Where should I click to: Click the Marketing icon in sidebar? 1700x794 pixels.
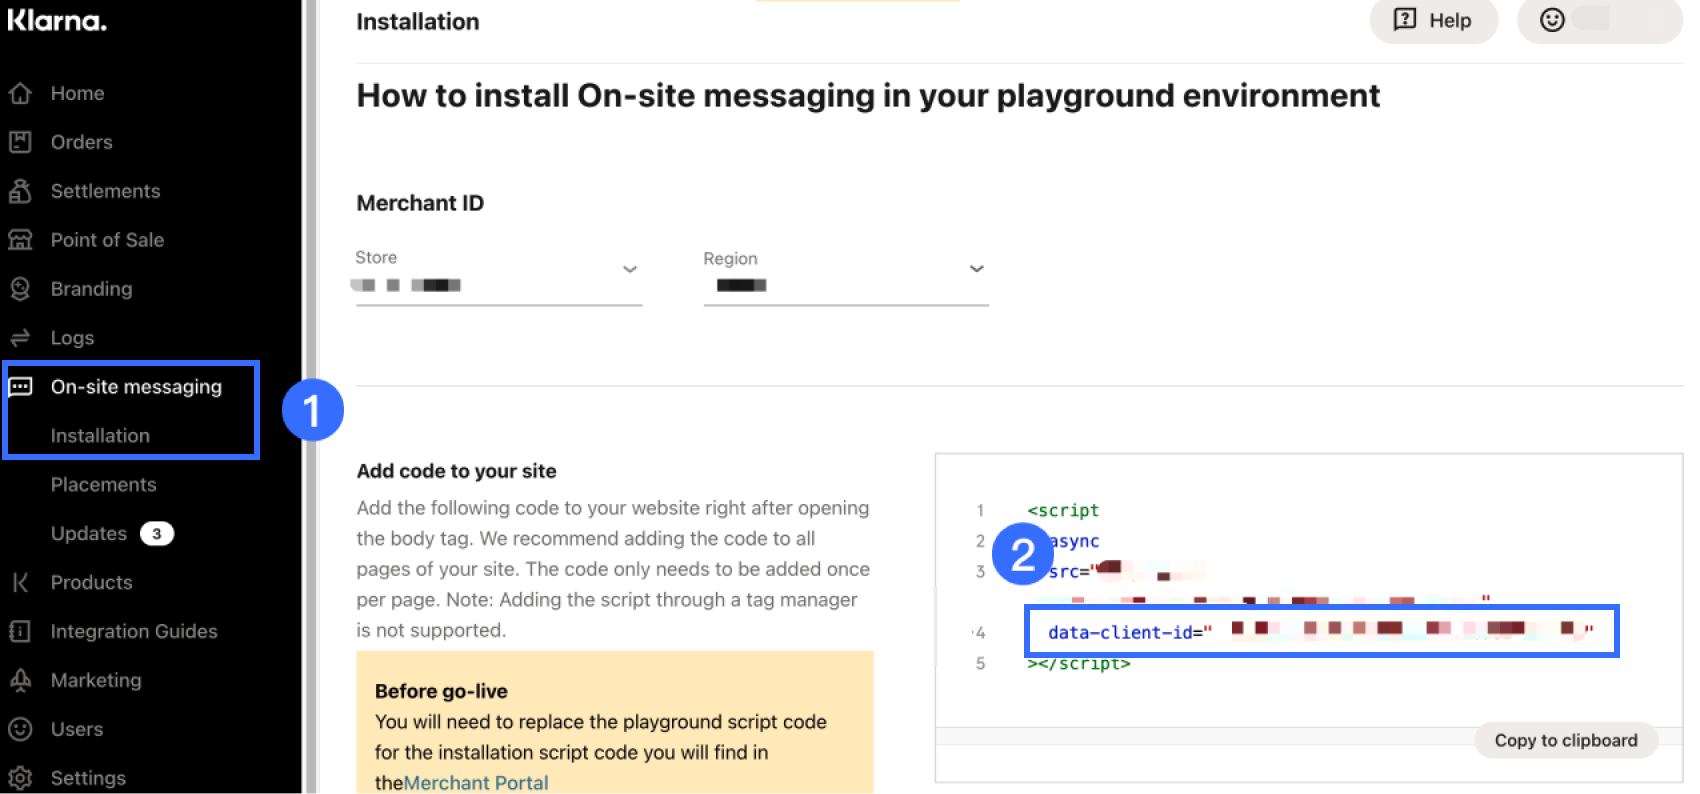[x=20, y=680]
